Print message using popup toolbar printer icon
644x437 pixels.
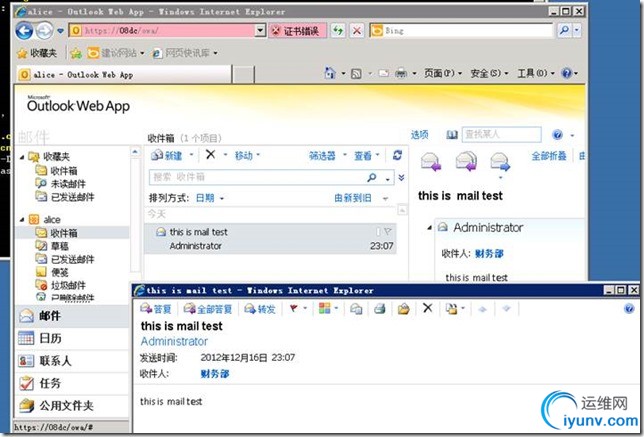tap(380, 308)
